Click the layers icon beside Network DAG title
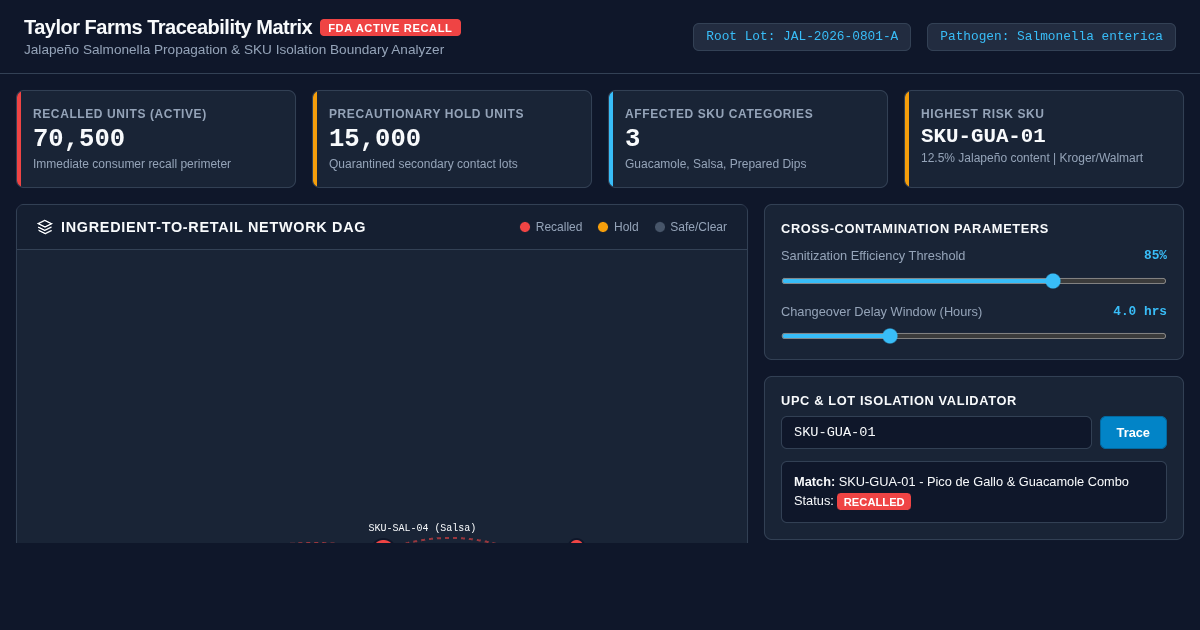The width and height of the screenshot is (1200, 630). tap(45, 227)
